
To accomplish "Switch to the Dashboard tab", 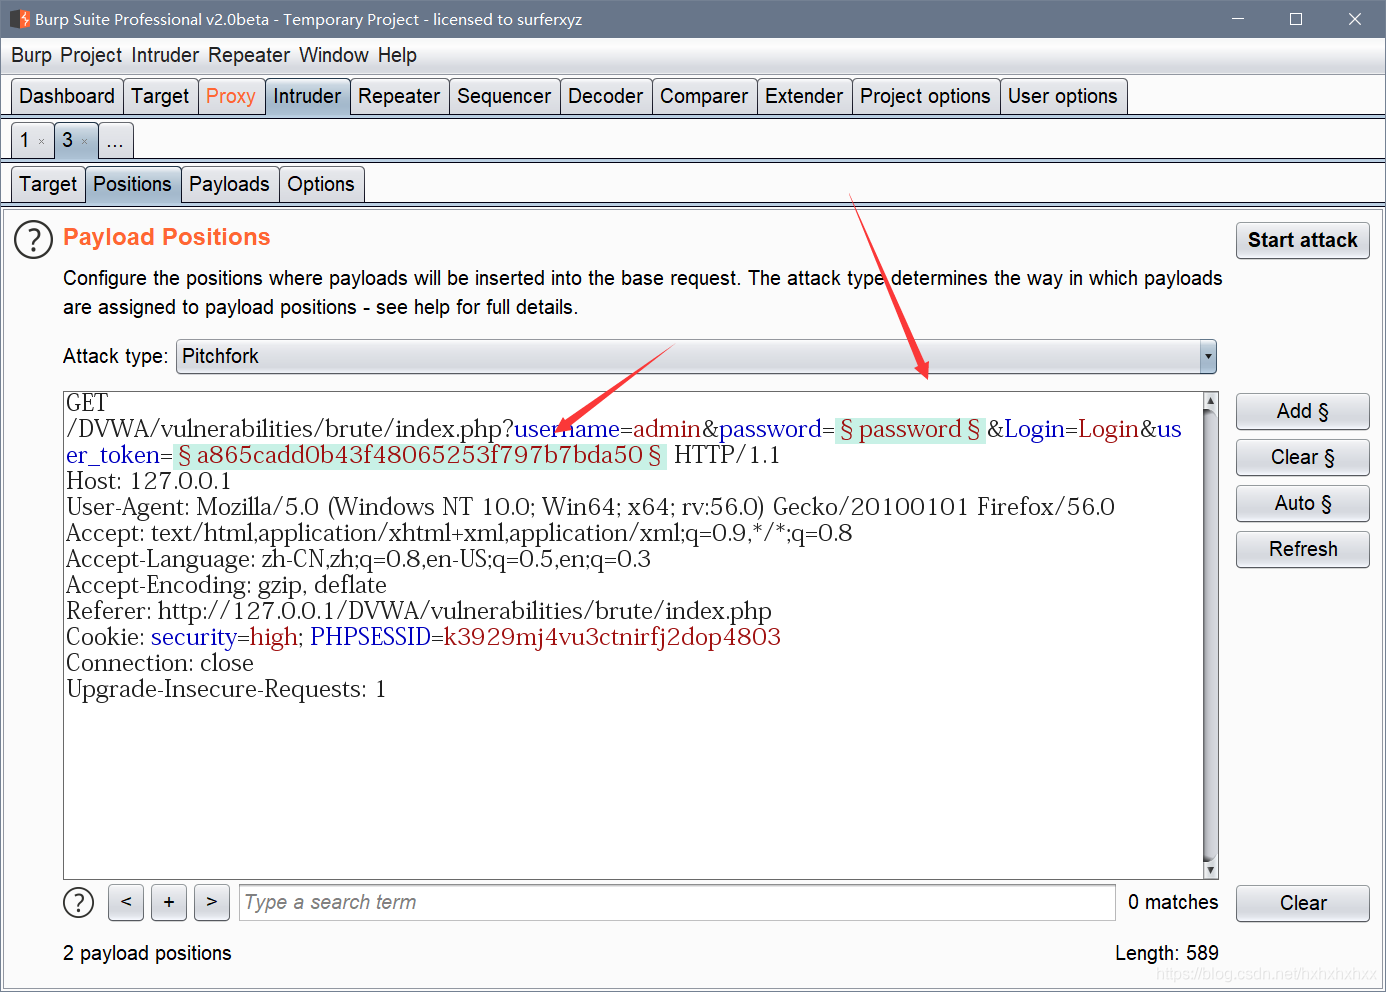I will tap(67, 96).
